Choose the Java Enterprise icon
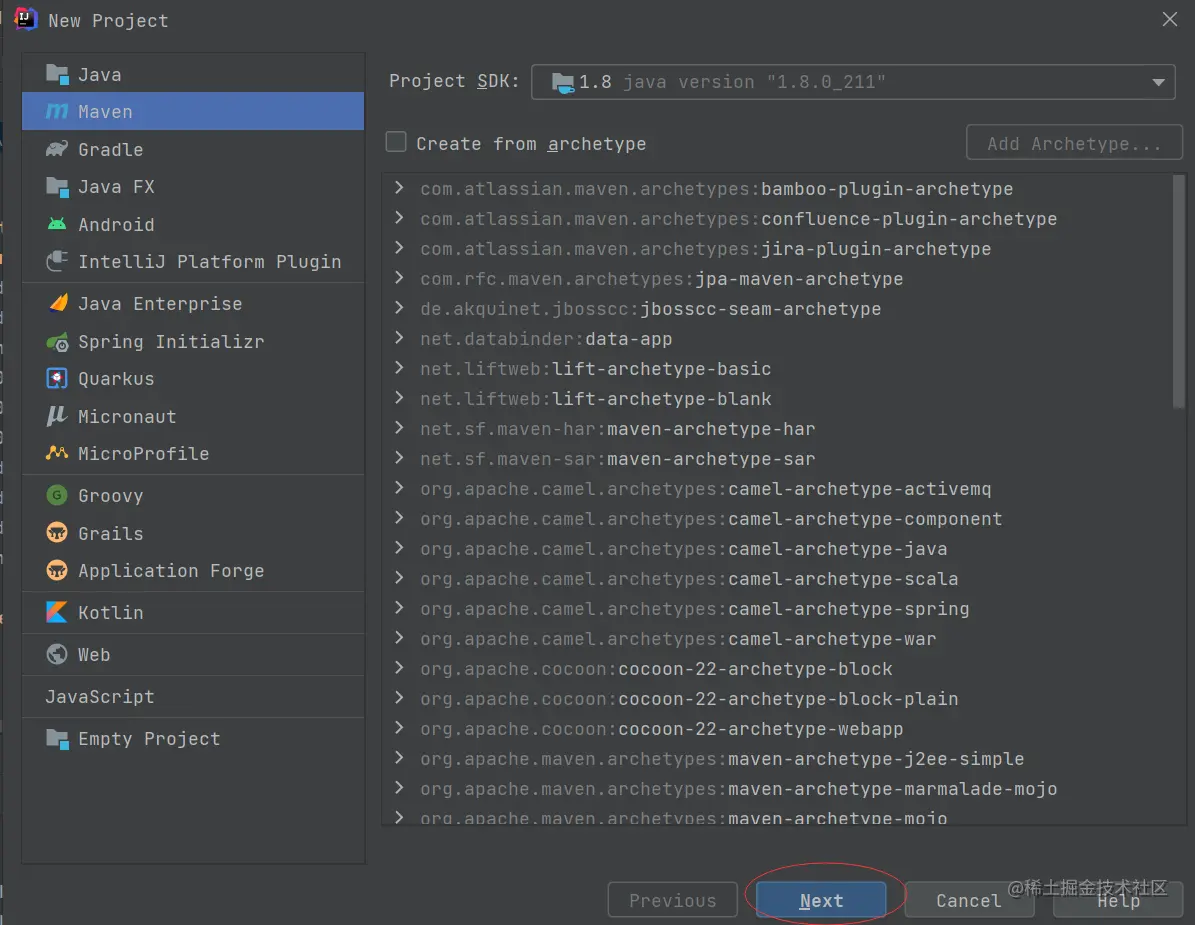 58,303
